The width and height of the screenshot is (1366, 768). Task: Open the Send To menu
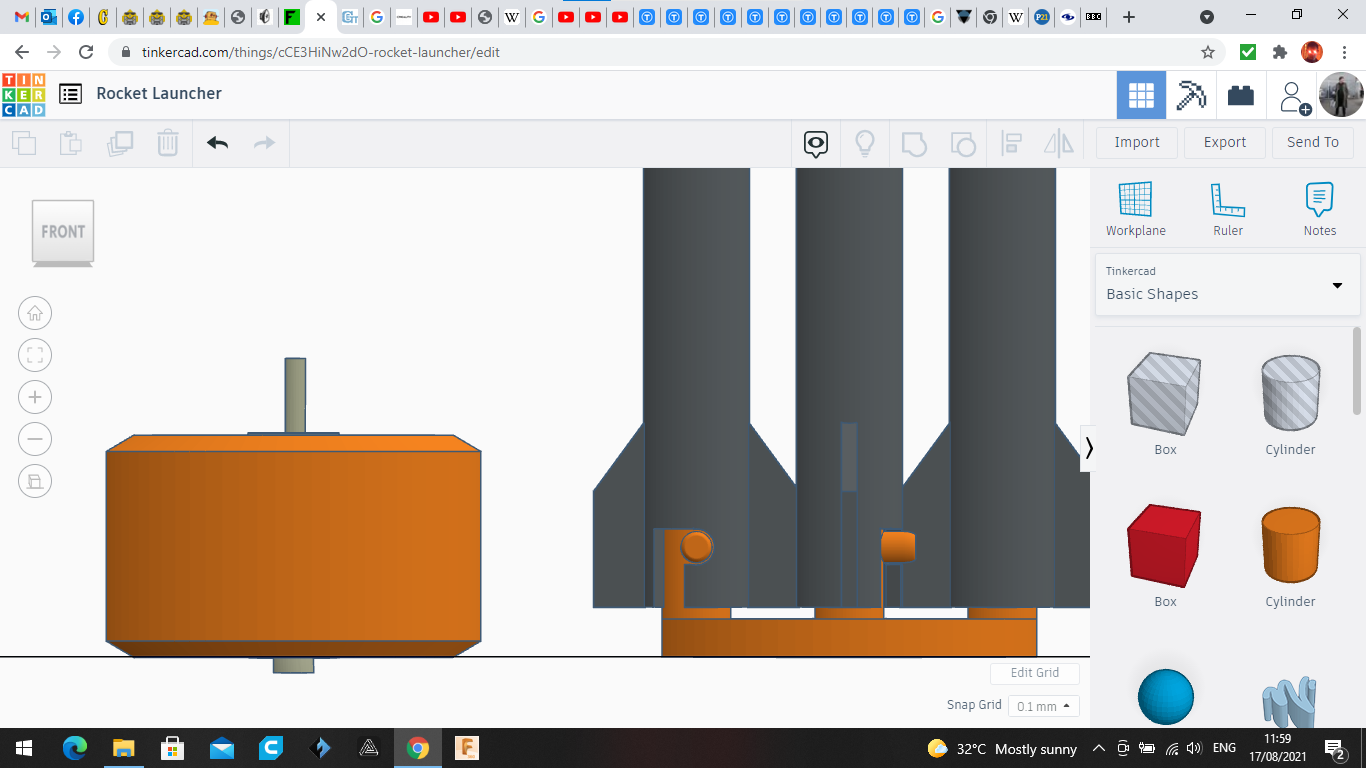1312,143
